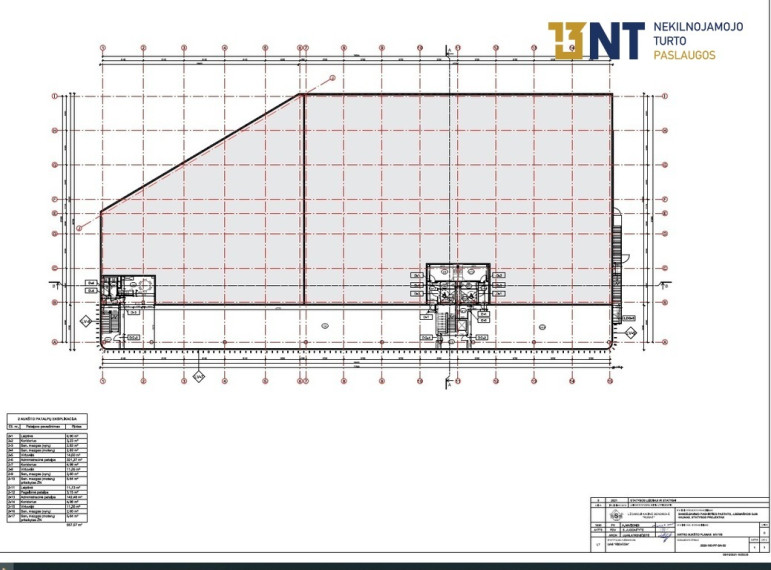
Task: Click the 2-1 Laiptinė table row
Action: click(47, 436)
